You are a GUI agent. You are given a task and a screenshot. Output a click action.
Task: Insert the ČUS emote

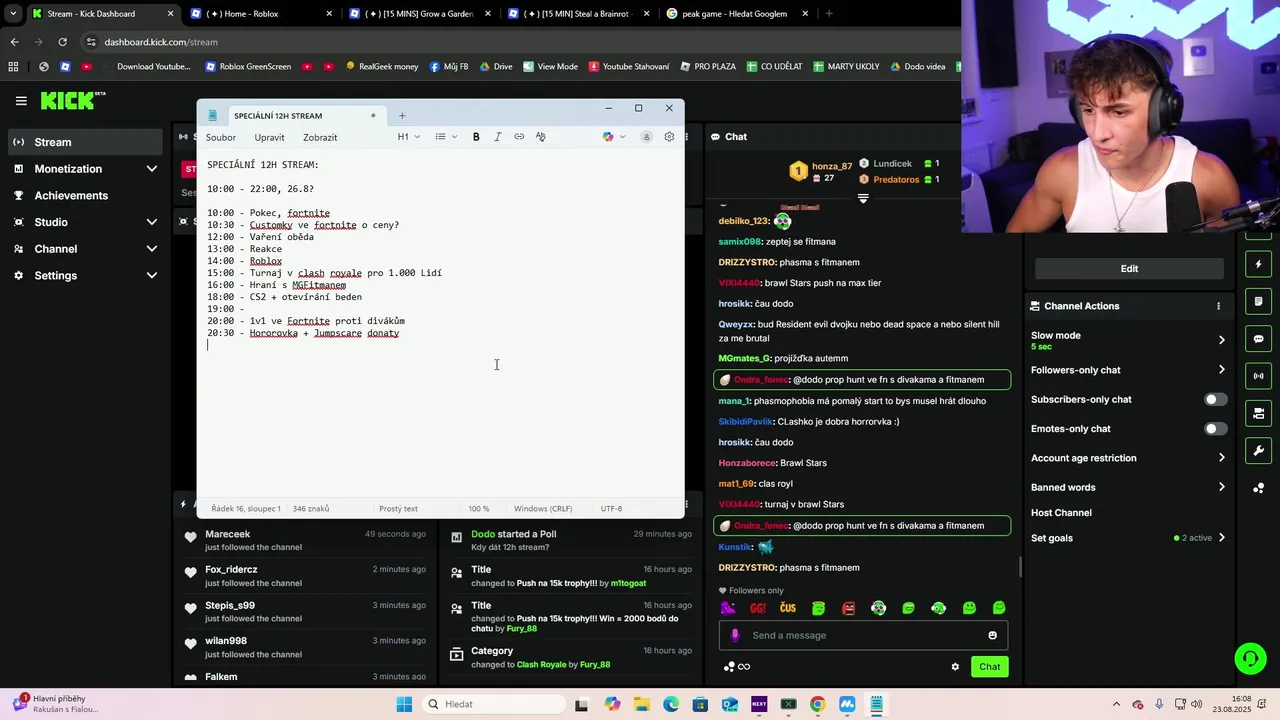(x=788, y=608)
